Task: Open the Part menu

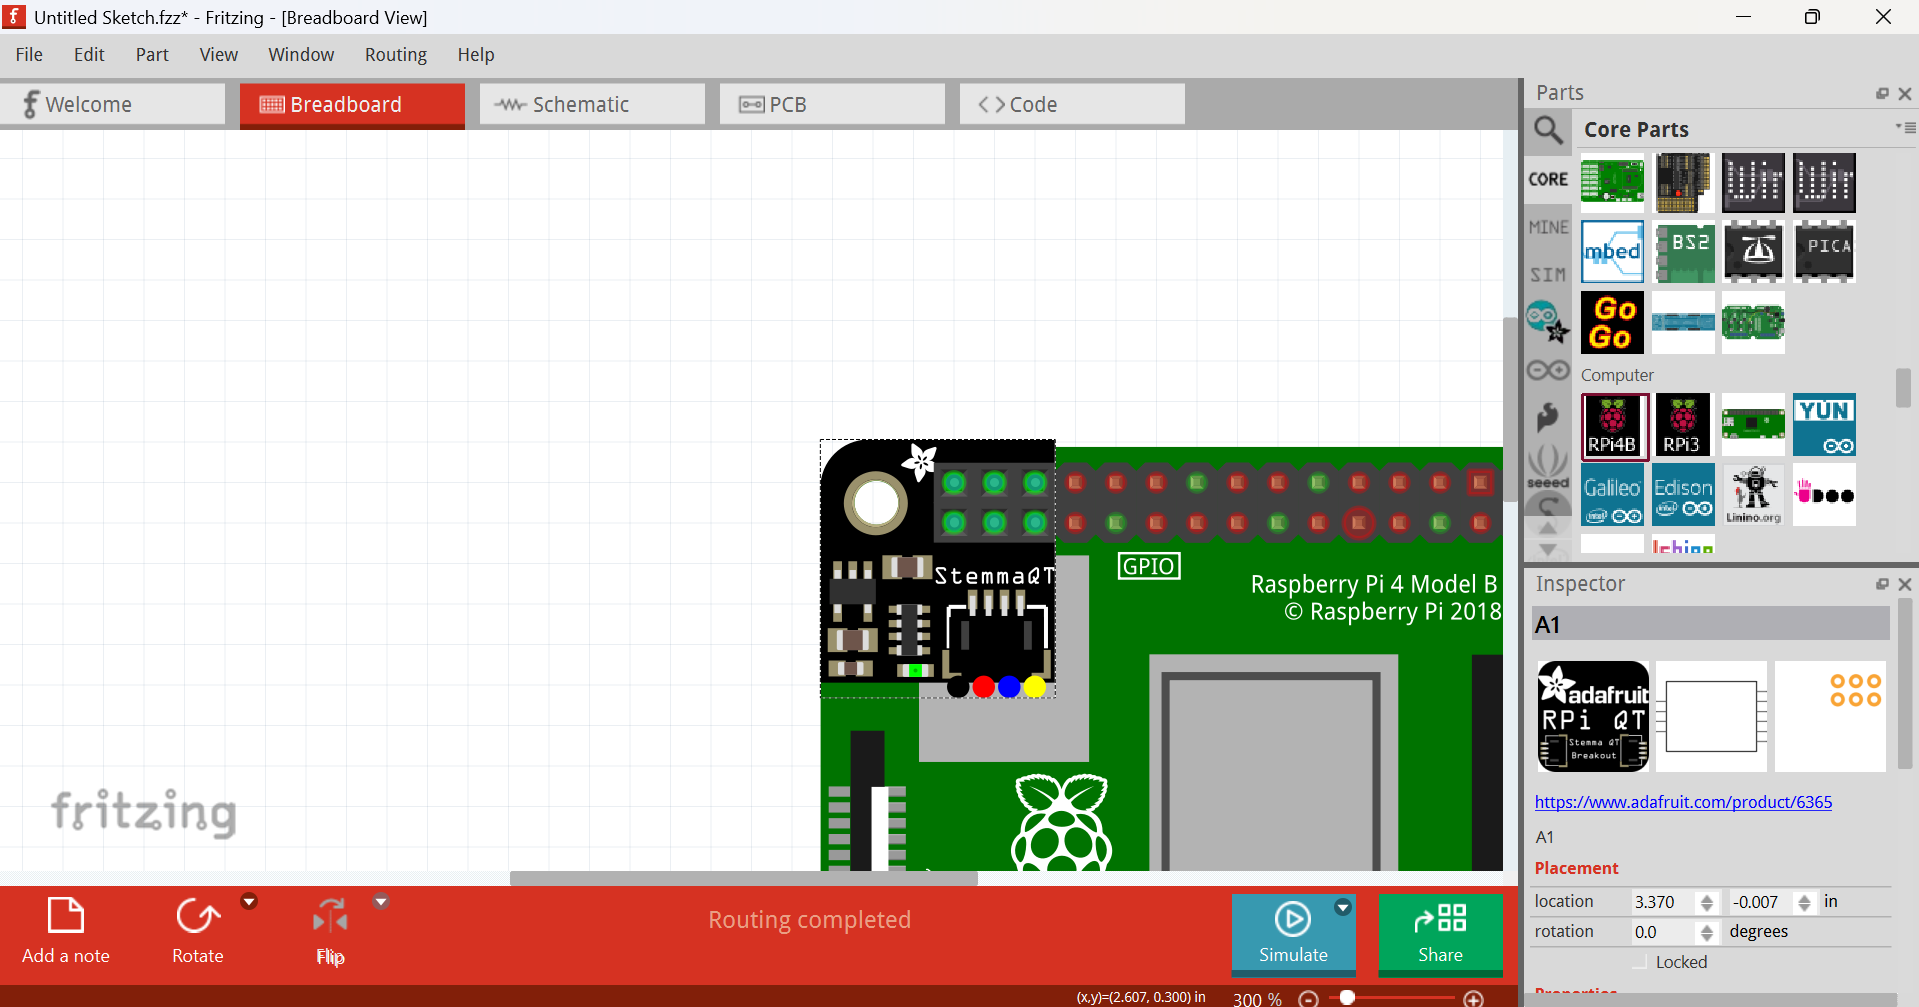Action: pos(152,55)
